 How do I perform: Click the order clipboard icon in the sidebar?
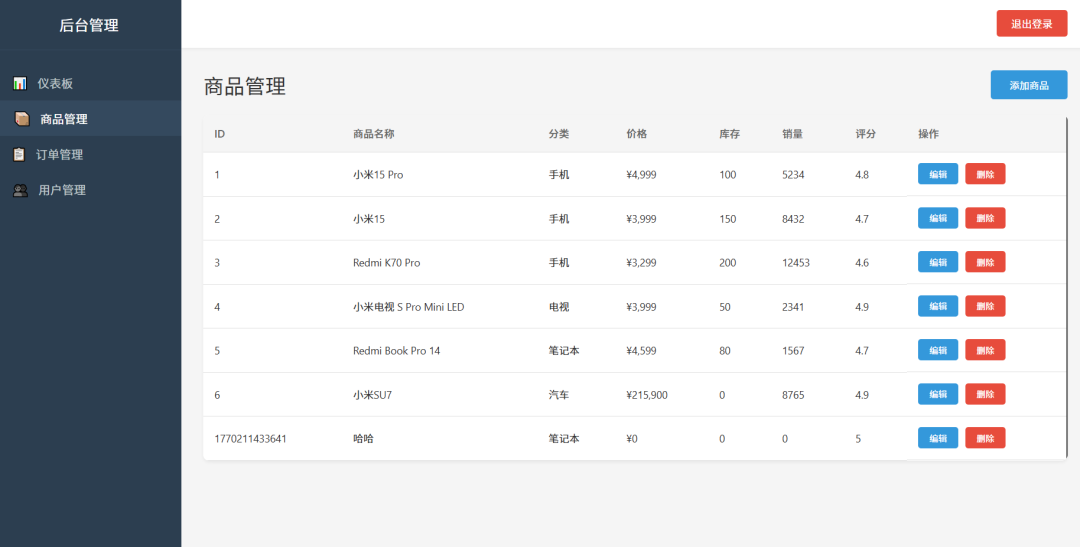(x=19, y=154)
